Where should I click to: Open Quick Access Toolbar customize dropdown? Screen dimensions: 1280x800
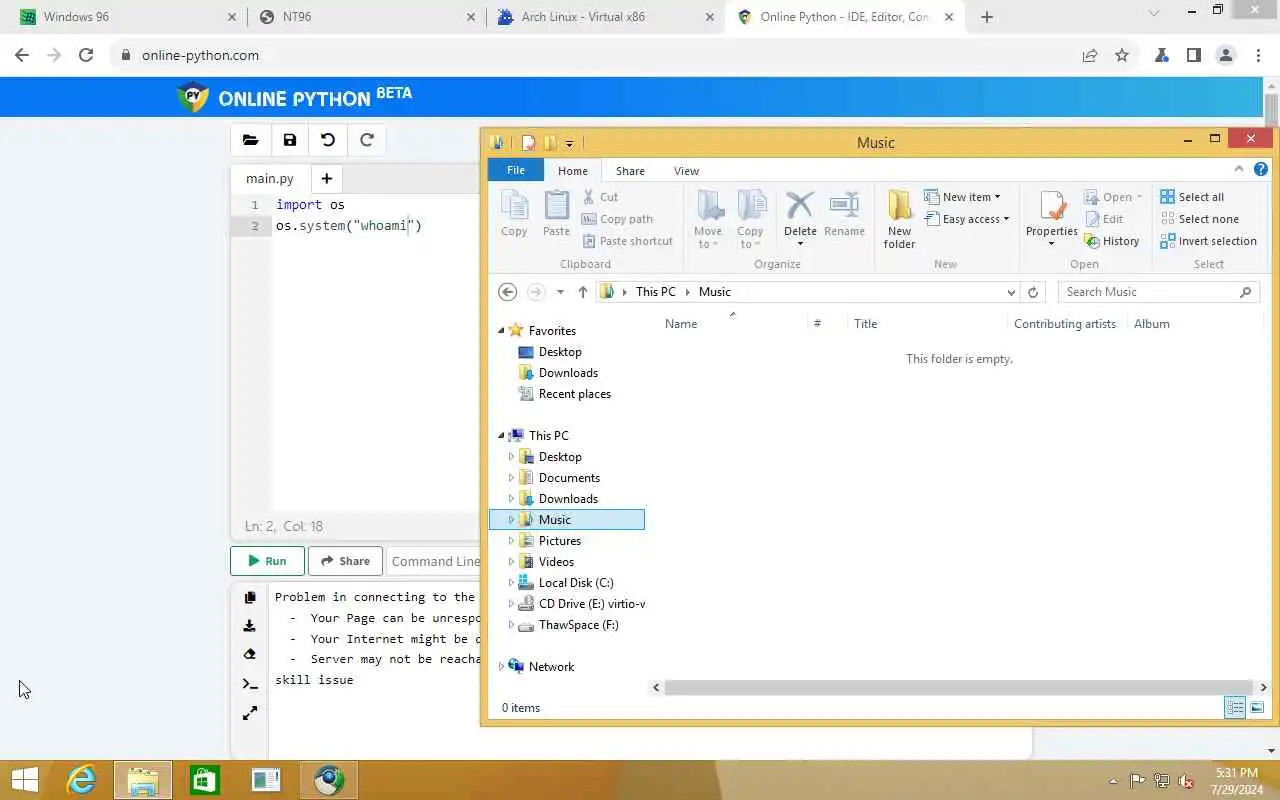coord(569,143)
